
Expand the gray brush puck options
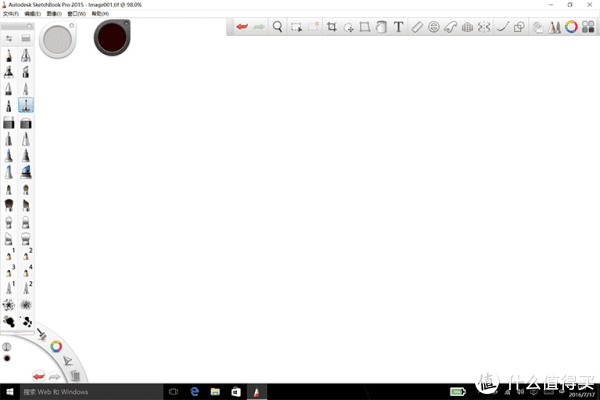coord(73,23)
